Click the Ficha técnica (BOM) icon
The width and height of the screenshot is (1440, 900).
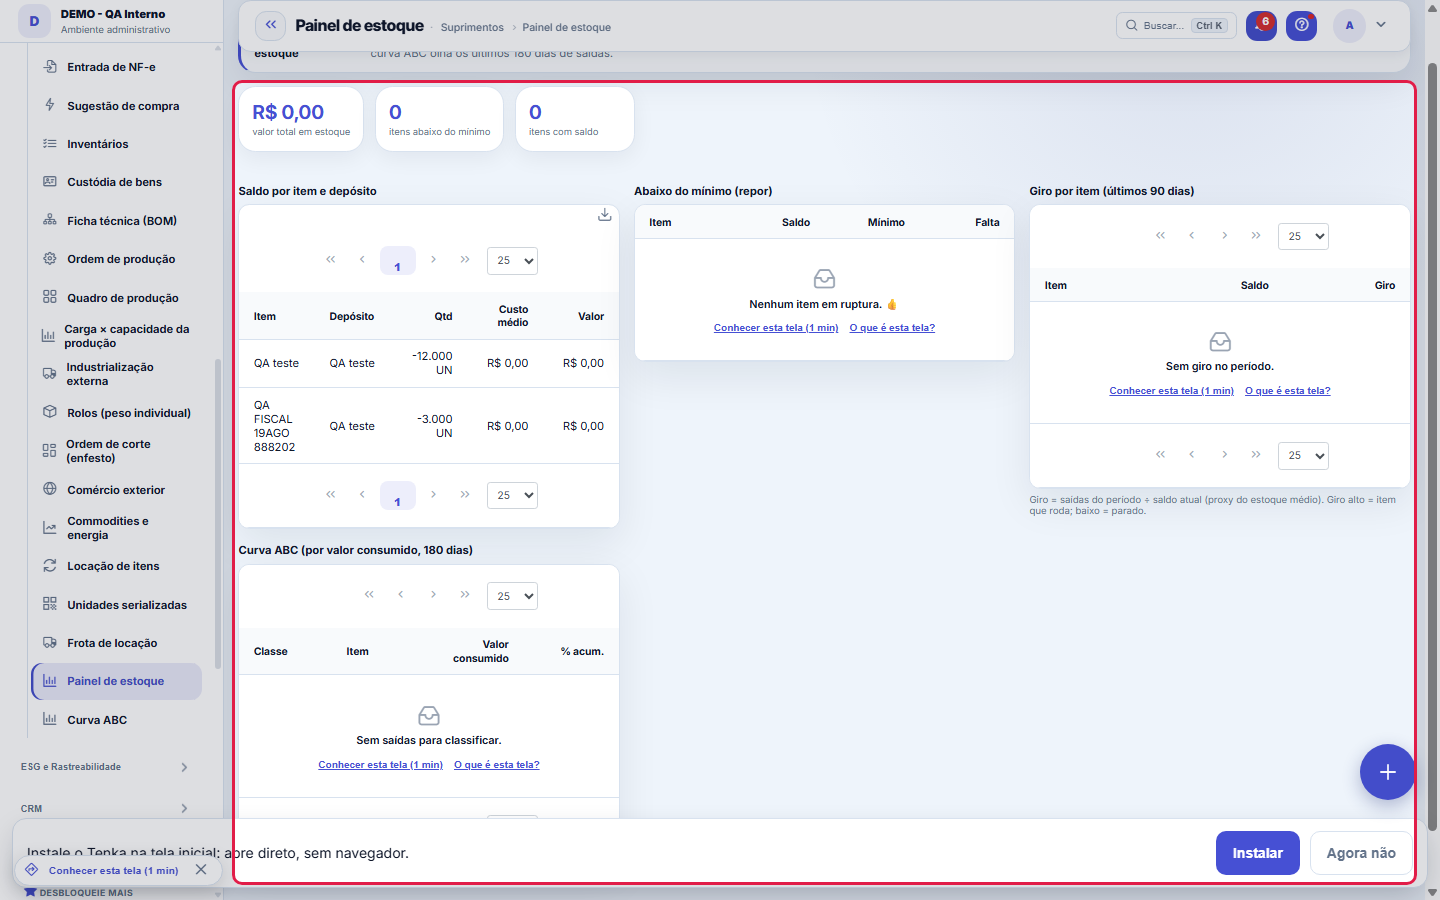(50, 220)
